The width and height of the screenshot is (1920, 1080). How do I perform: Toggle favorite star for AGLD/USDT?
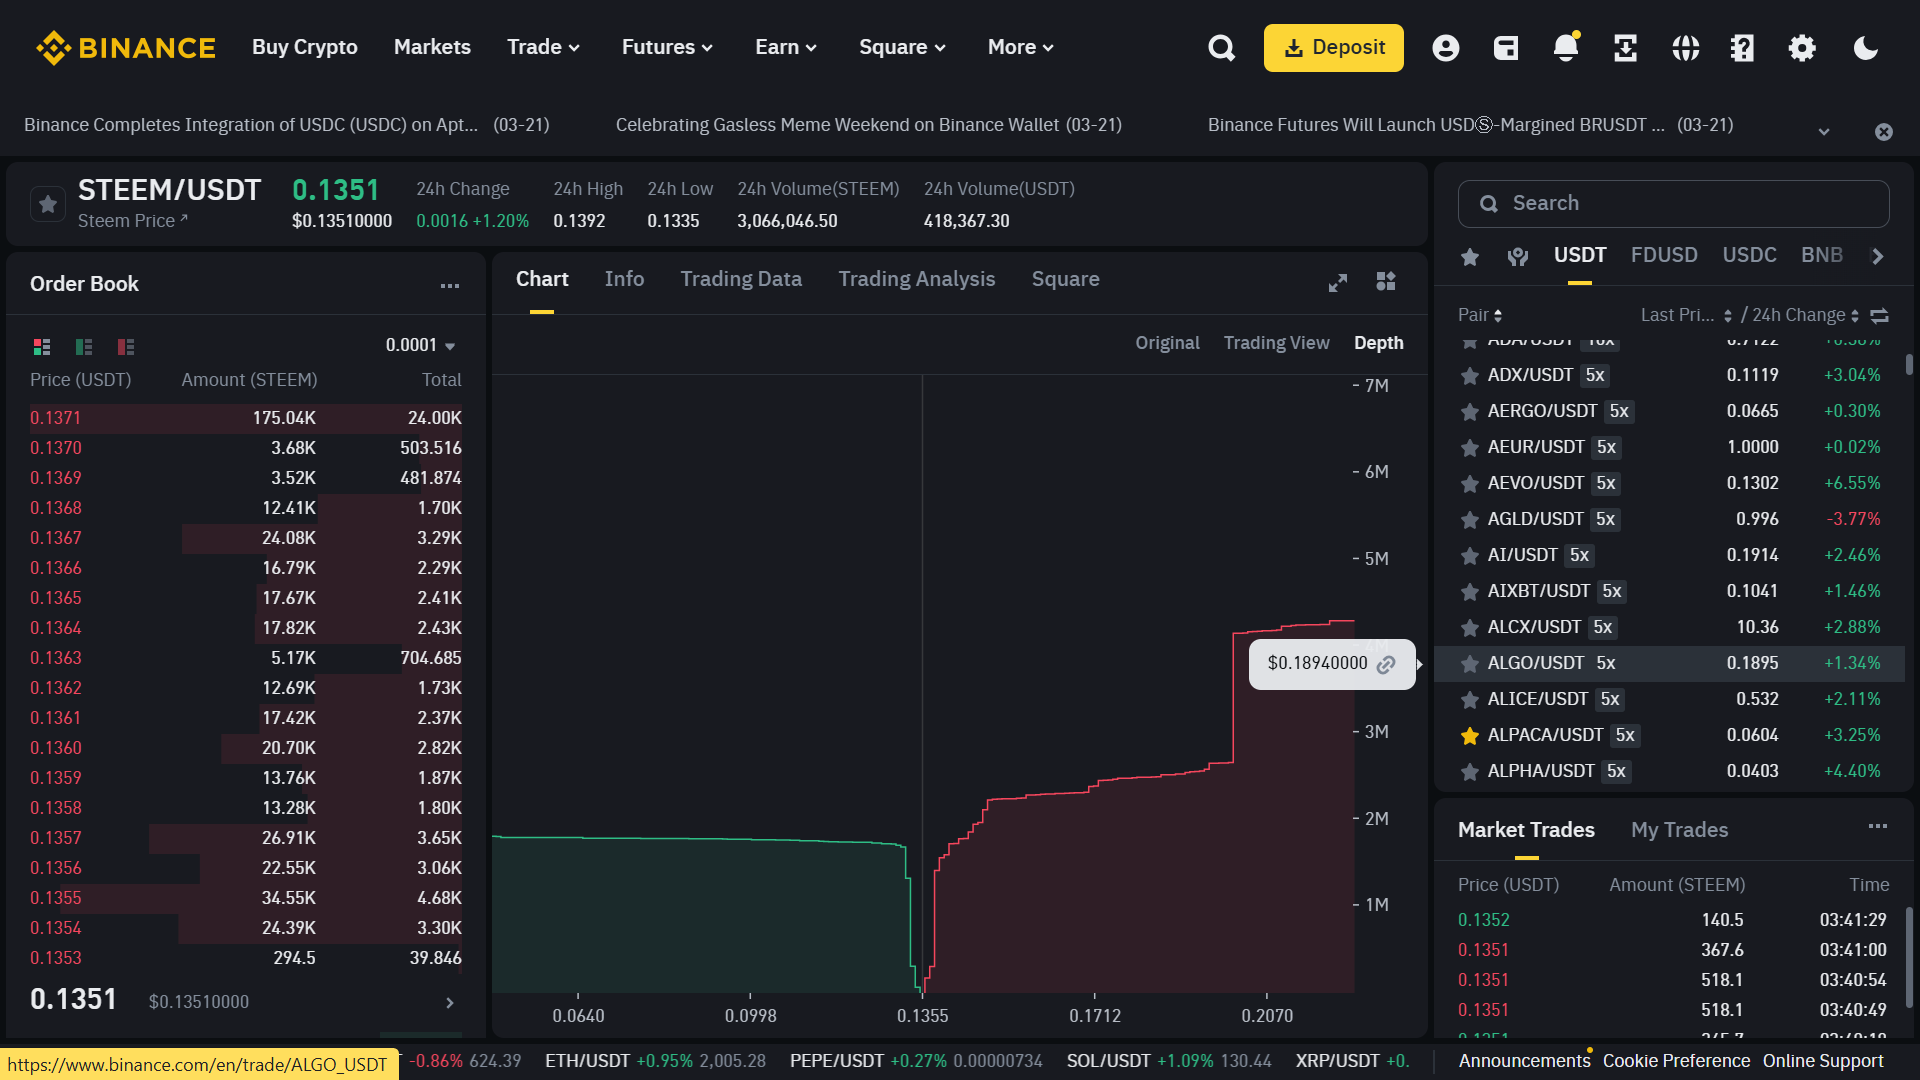coord(1470,520)
